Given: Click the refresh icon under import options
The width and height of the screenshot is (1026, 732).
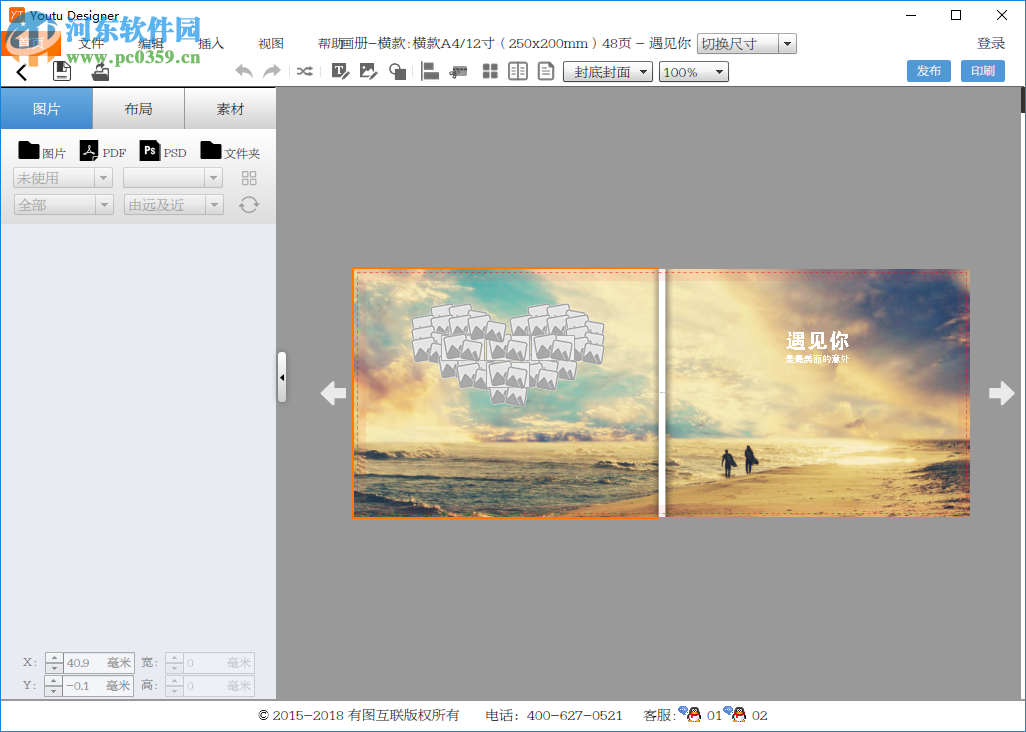Looking at the screenshot, I should (248, 204).
